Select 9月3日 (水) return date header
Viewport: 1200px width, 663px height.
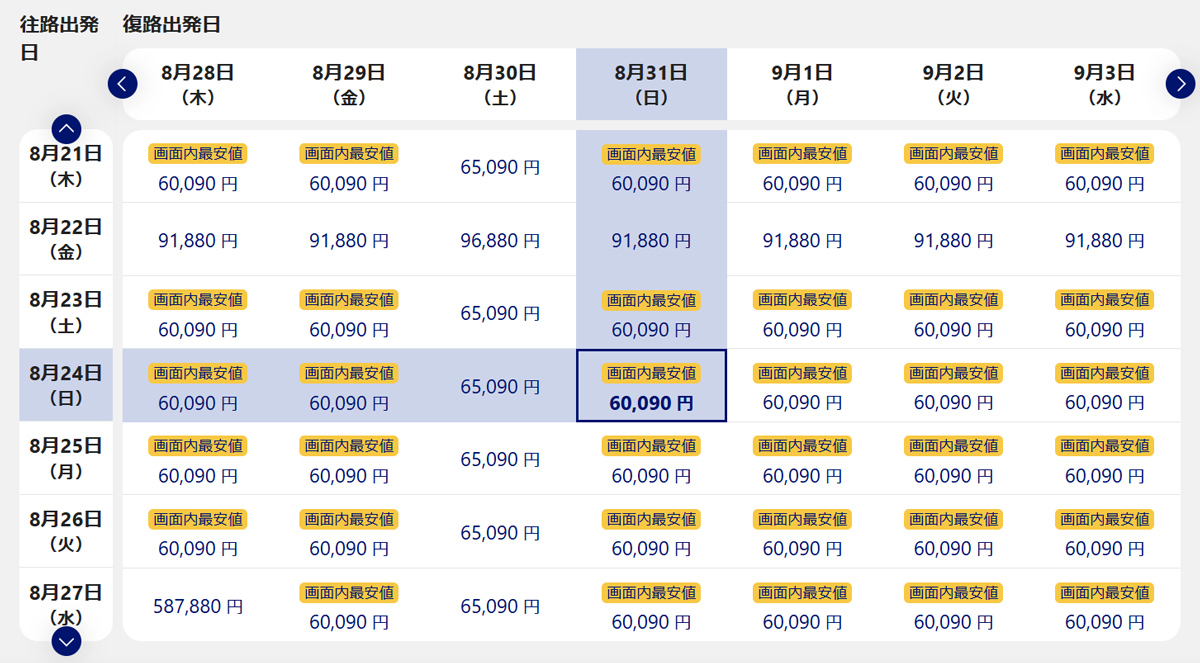1104,84
